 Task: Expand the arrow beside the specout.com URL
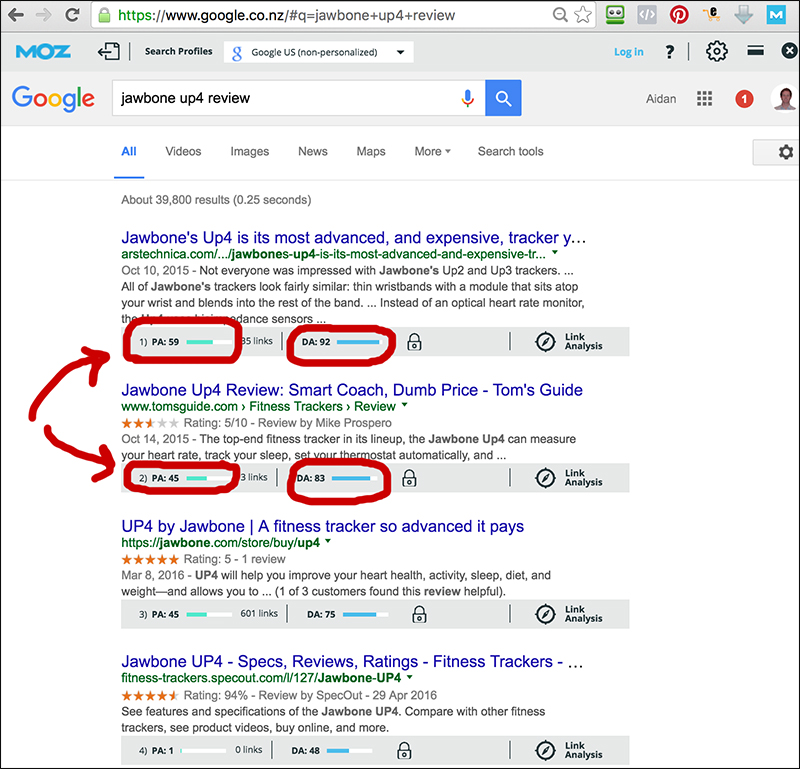pos(410,677)
